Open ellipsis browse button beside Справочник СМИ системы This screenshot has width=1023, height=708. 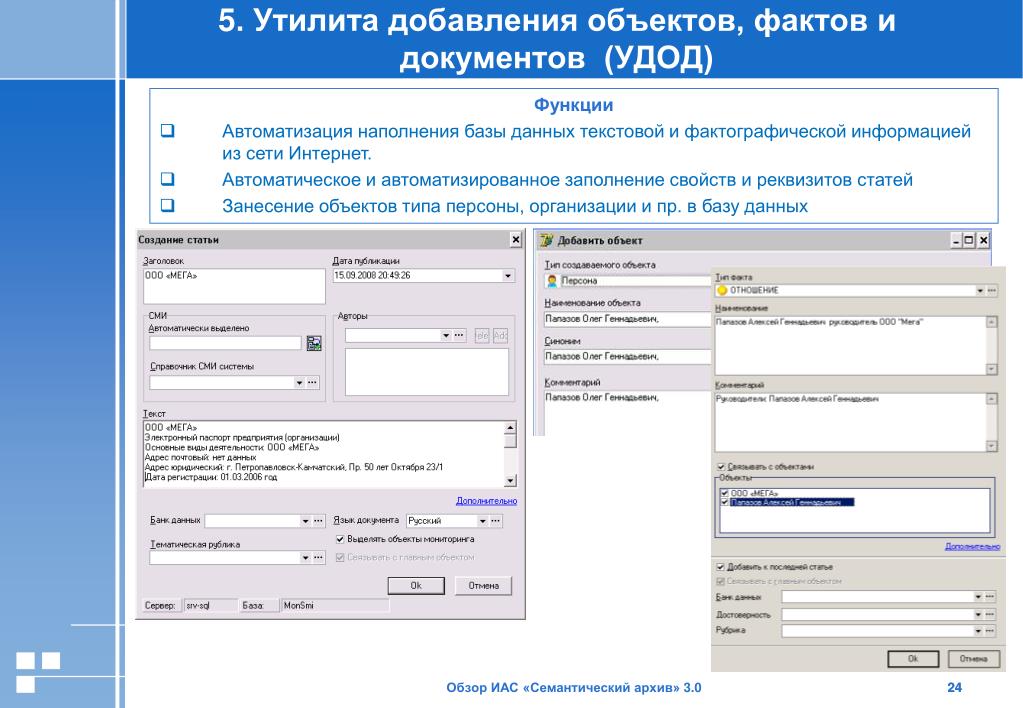tap(313, 382)
